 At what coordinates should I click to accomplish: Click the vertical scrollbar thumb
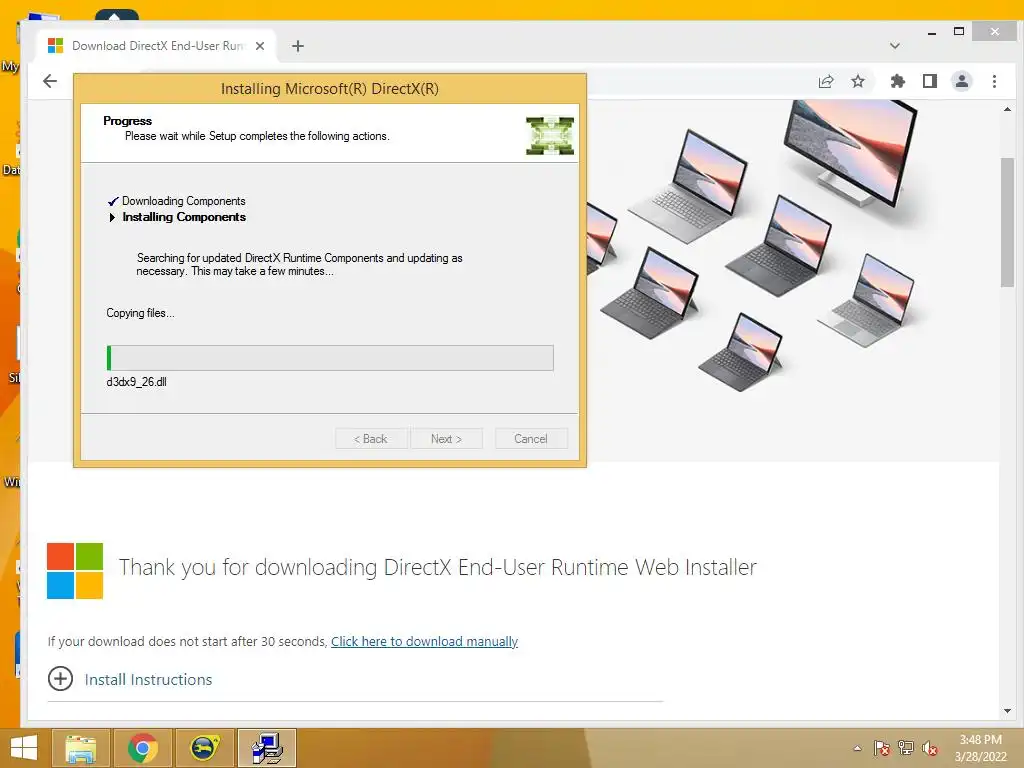pyautogui.click(x=1007, y=222)
